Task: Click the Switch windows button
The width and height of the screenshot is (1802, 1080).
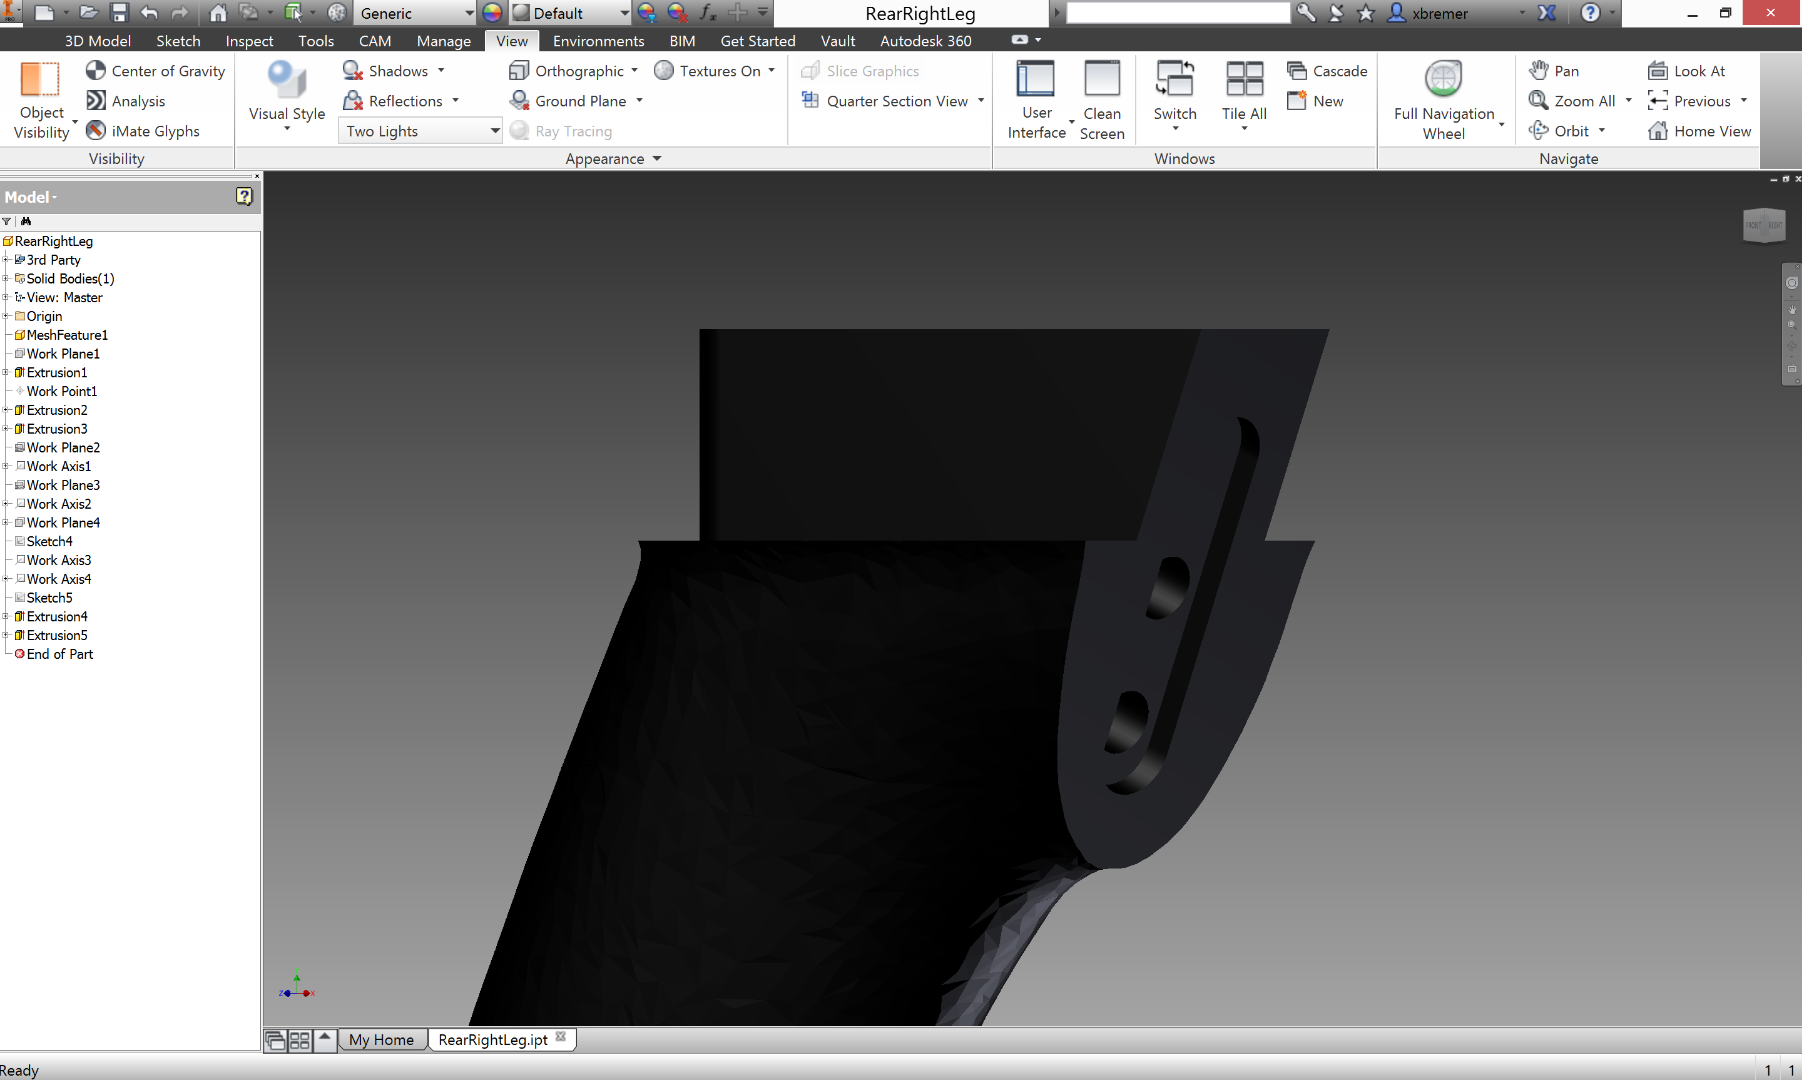Action: click(1175, 95)
